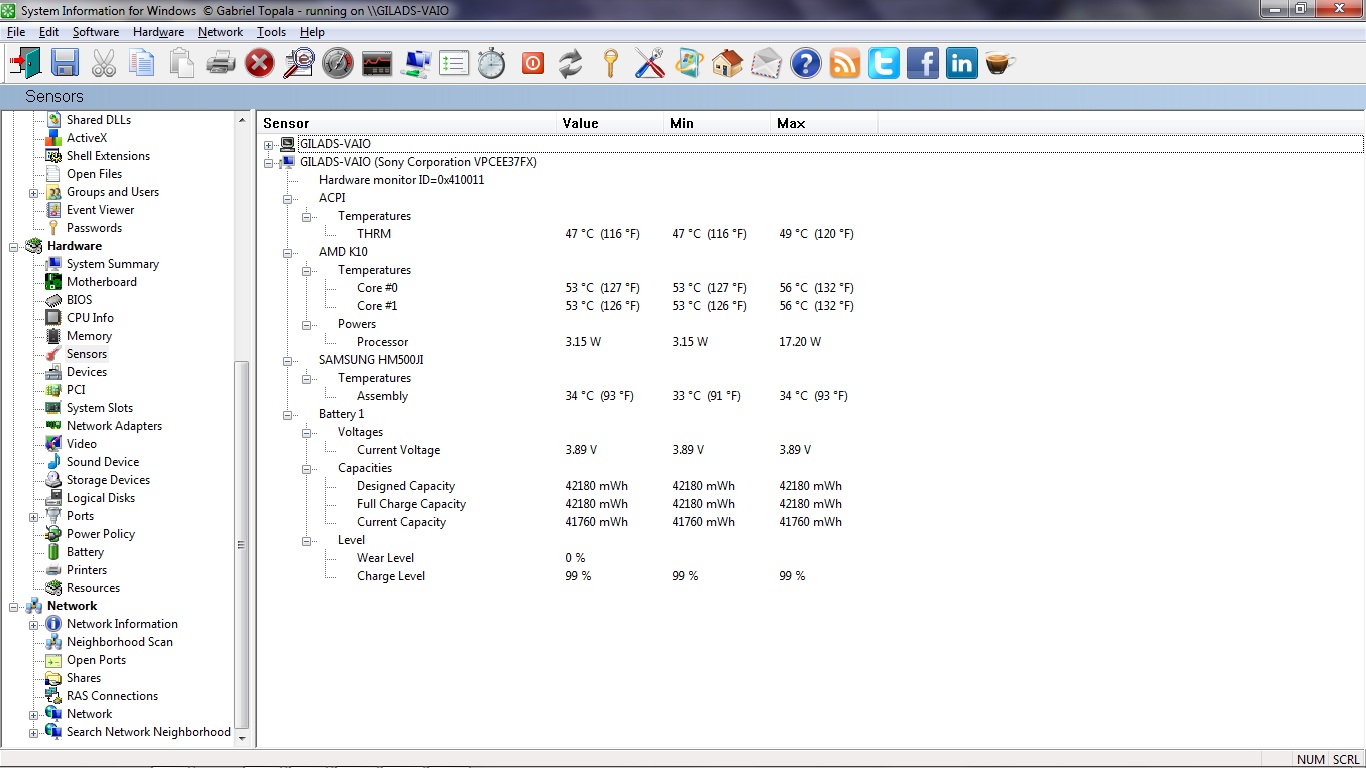Click the golden key toolbar icon
This screenshot has height=768, width=1366.
point(610,64)
